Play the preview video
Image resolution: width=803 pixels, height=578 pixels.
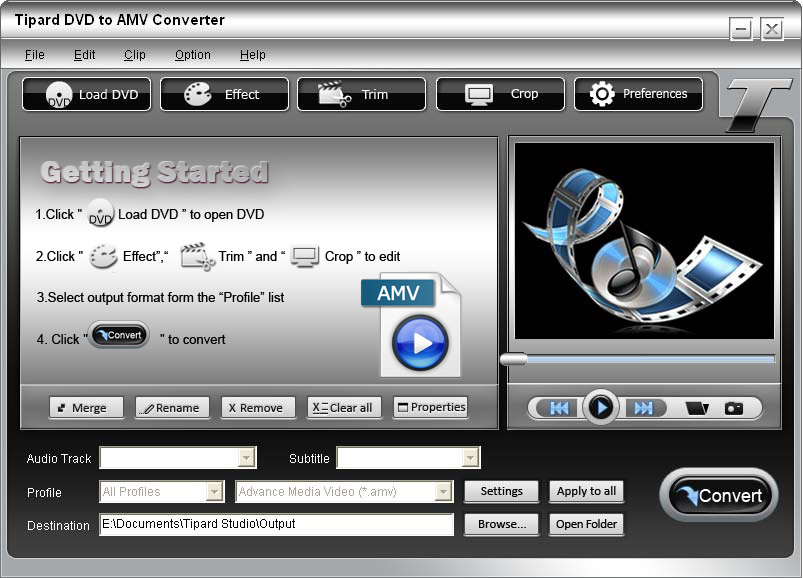click(601, 407)
